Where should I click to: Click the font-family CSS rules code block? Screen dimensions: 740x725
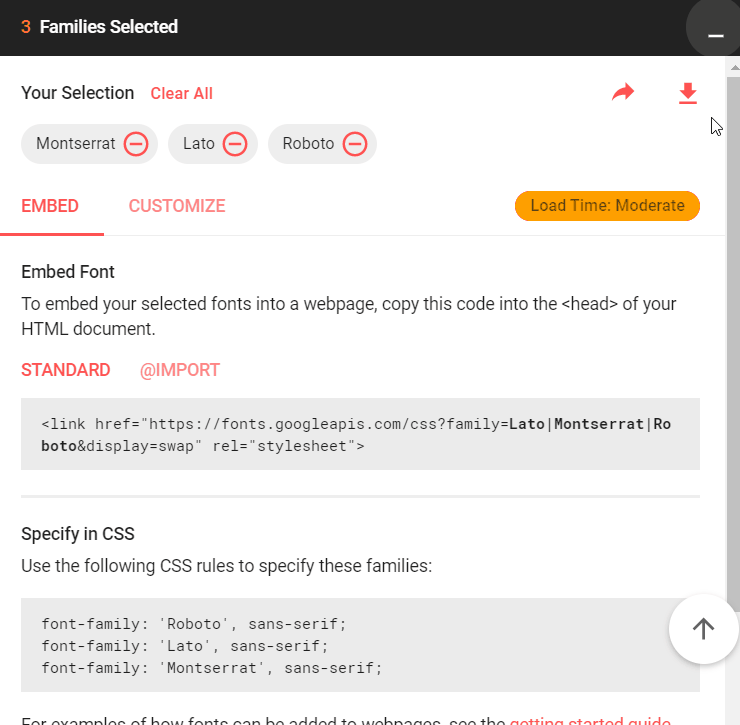(340, 644)
